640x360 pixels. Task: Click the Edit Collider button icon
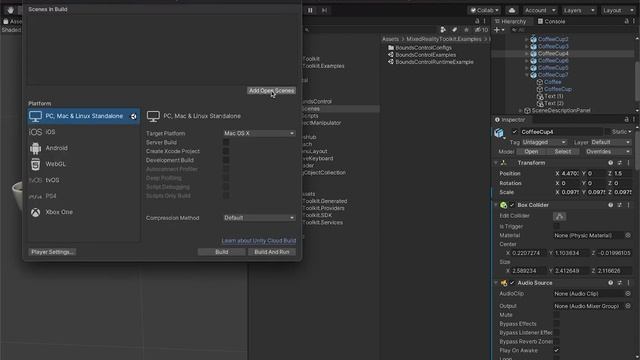[560, 216]
